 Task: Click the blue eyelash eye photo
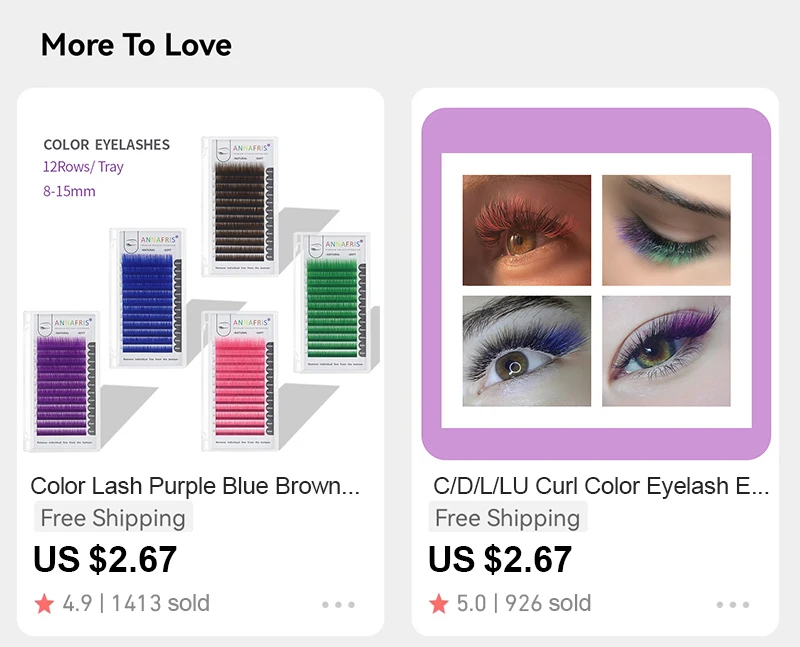click(x=527, y=351)
